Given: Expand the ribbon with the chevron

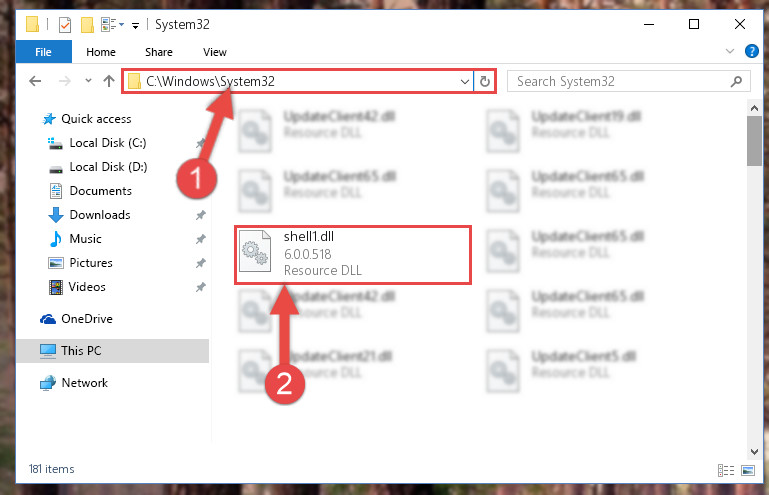Looking at the screenshot, I should click(730, 51).
